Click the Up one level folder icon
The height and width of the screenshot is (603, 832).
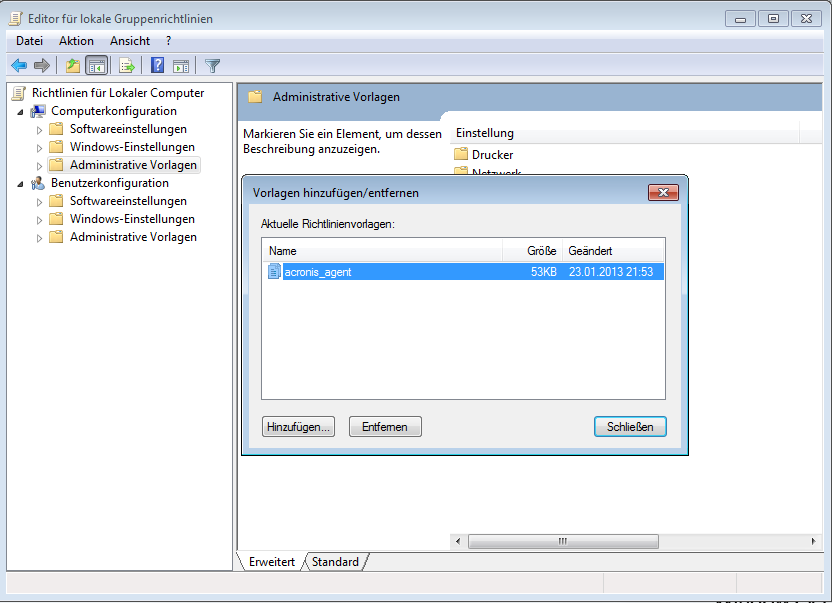tap(73, 66)
